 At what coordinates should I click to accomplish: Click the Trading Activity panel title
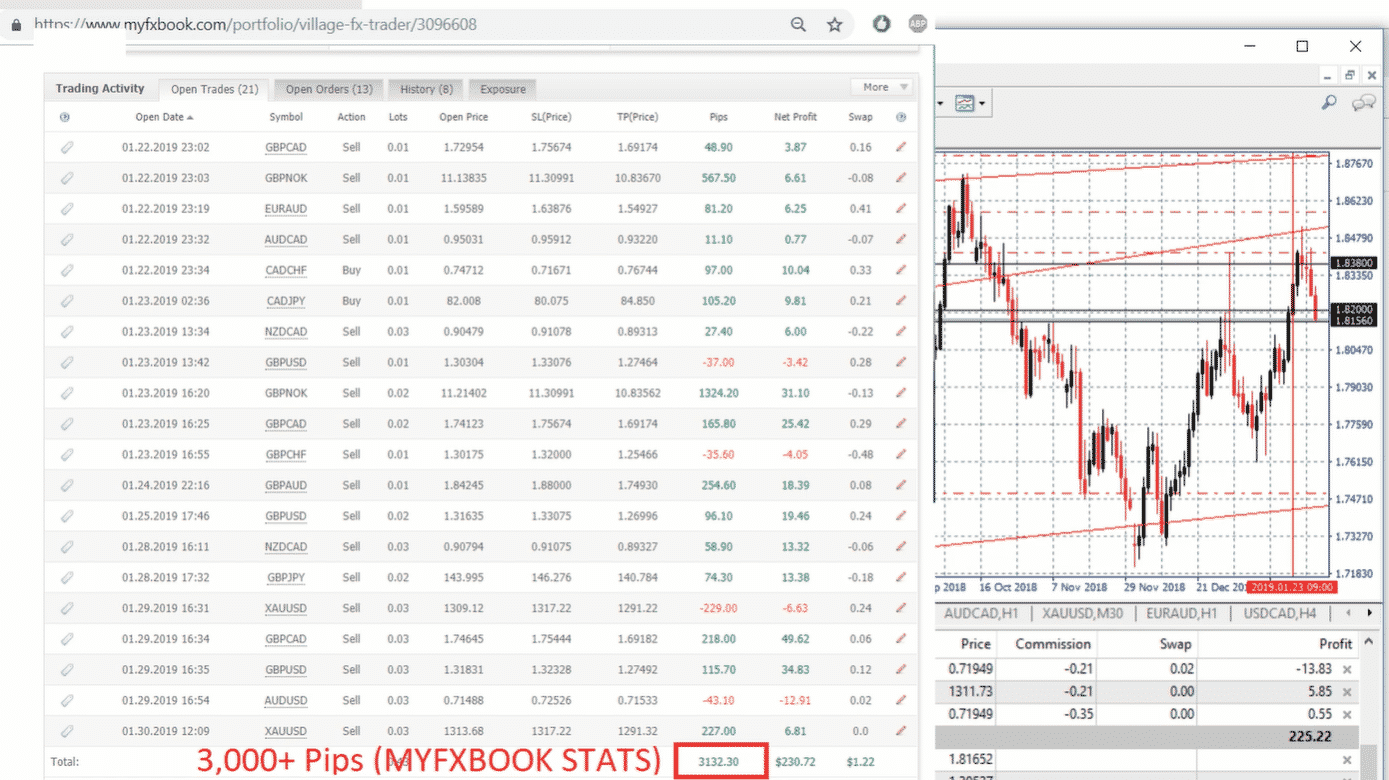pyautogui.click(x=100, y=88)
